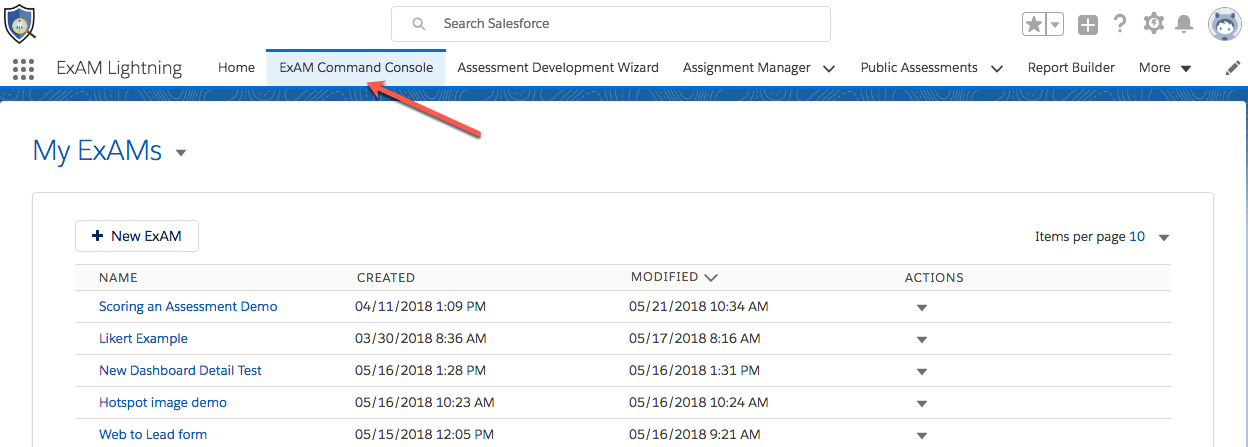
Task: Click the ExAM Lightning app name
Action: click(x=119, y=68)
